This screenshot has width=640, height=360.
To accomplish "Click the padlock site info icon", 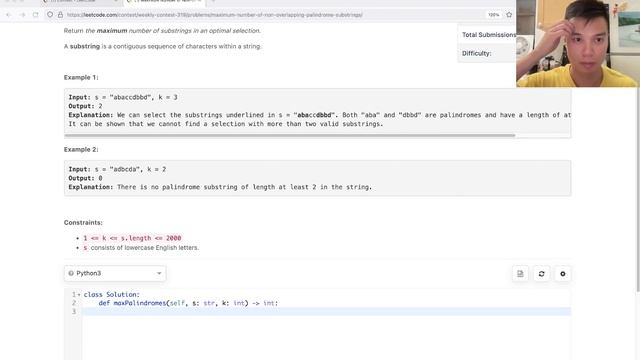I will 60,15.
